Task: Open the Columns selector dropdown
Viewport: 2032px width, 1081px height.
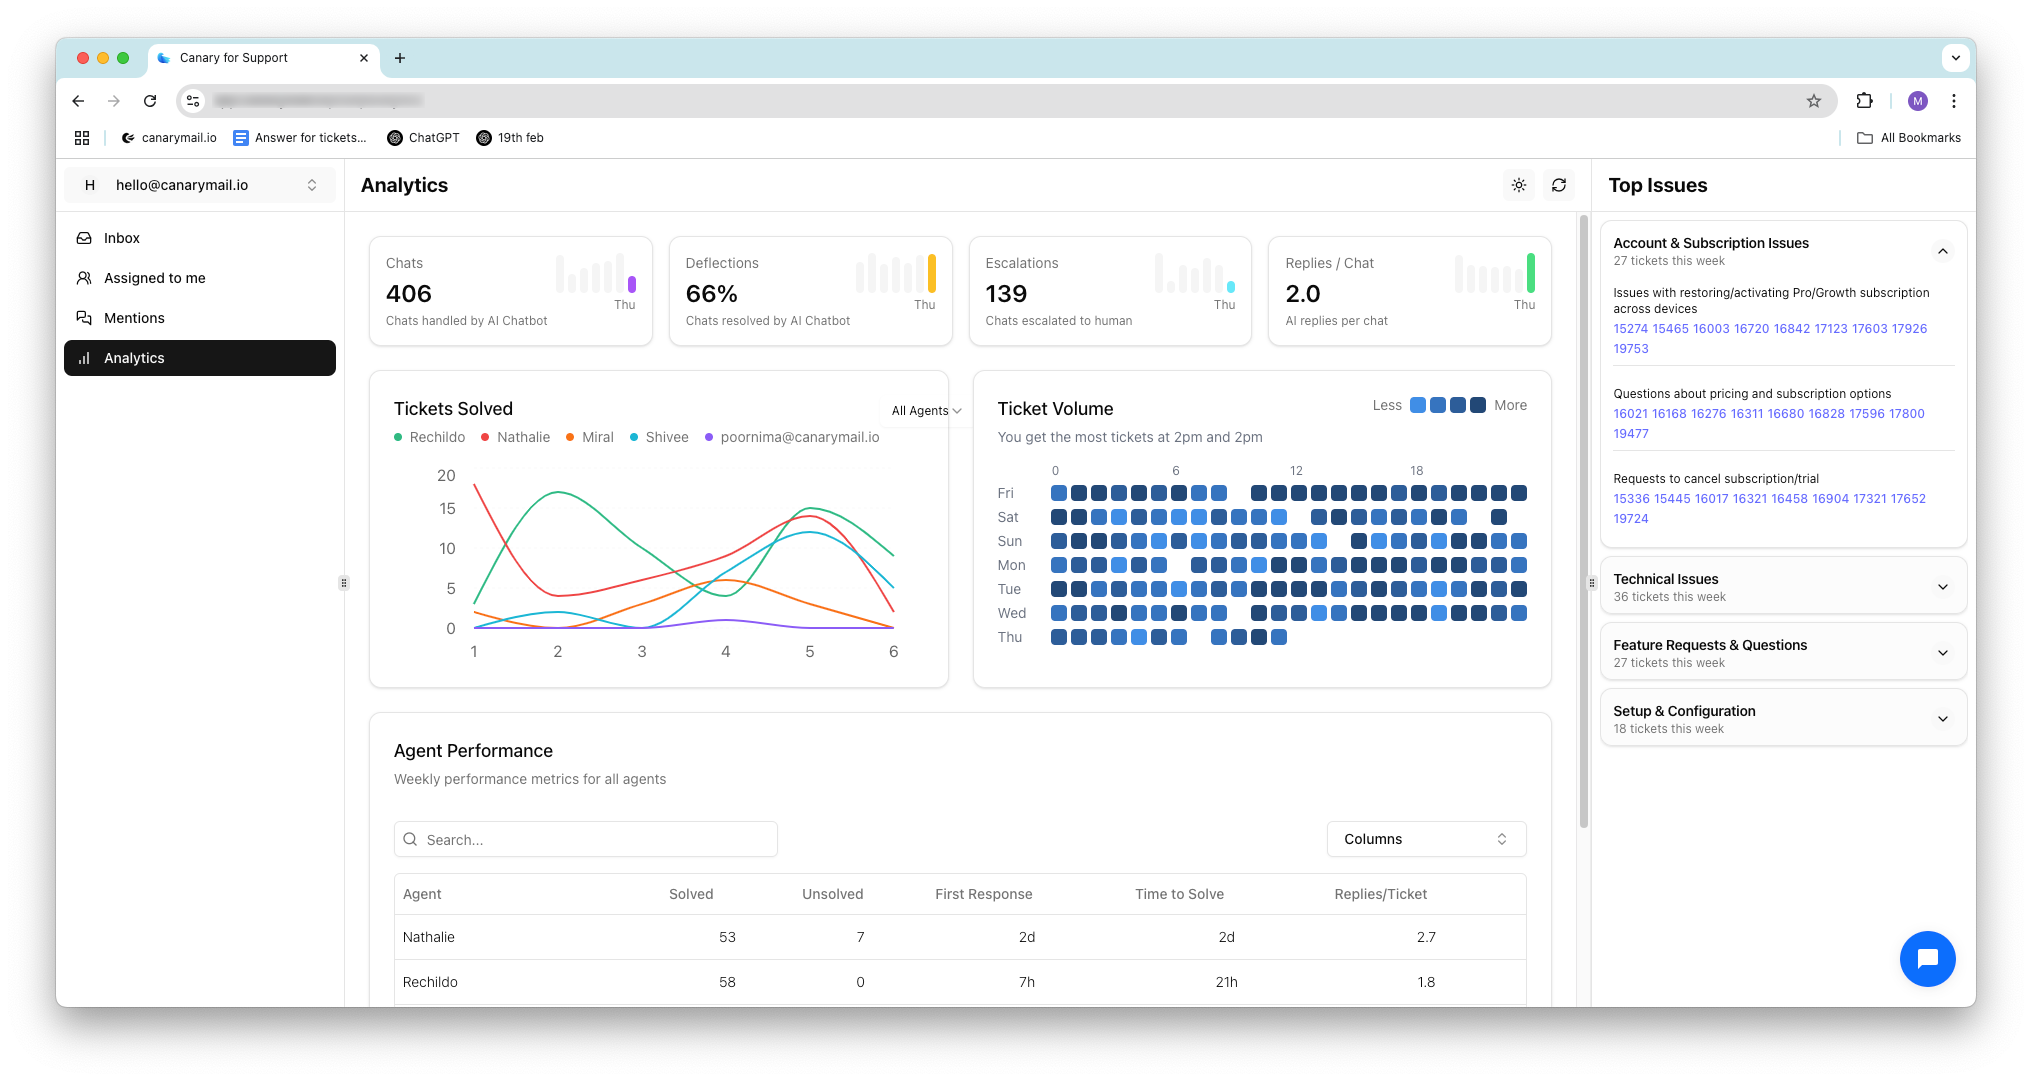Action: [1425, 839]
